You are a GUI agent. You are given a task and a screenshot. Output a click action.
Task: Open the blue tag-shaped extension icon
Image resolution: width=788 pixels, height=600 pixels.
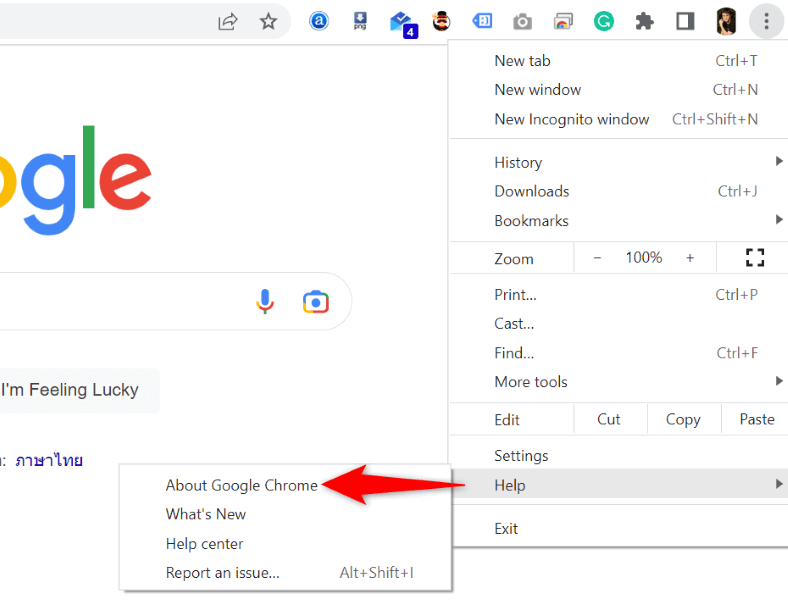click(482, 21)
